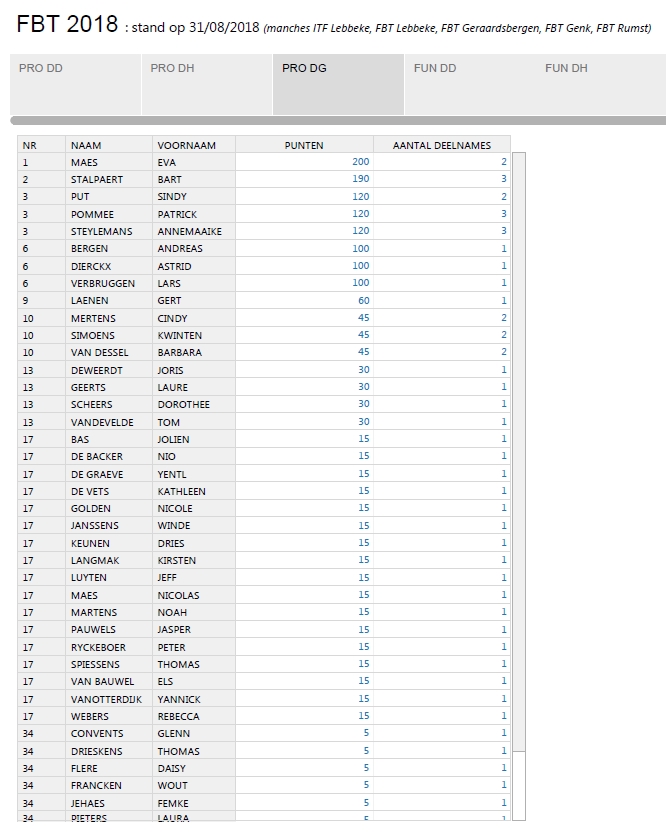
Task: Click the VERBRUGGEN name cell
Action: [x=109, y=283]
